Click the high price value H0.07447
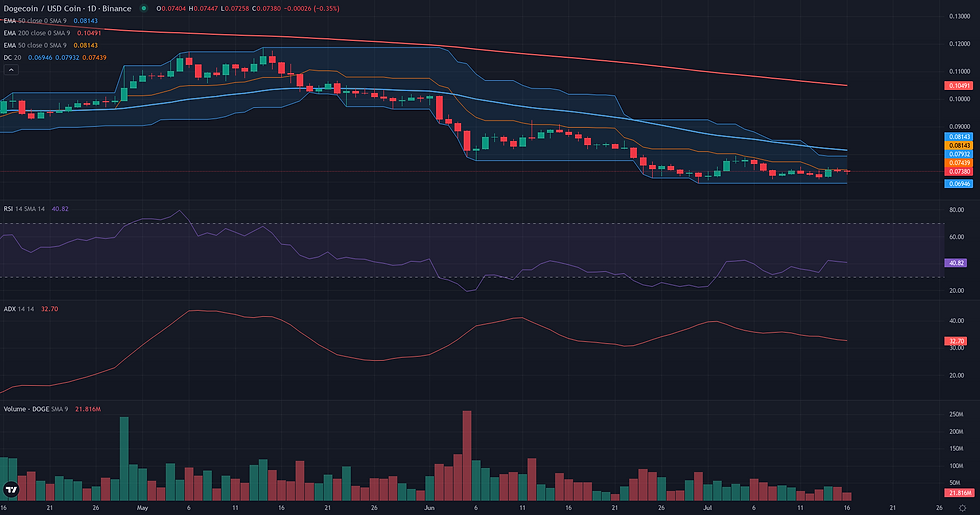The width and height of the screenshot is (980, 515). (204, 9)
